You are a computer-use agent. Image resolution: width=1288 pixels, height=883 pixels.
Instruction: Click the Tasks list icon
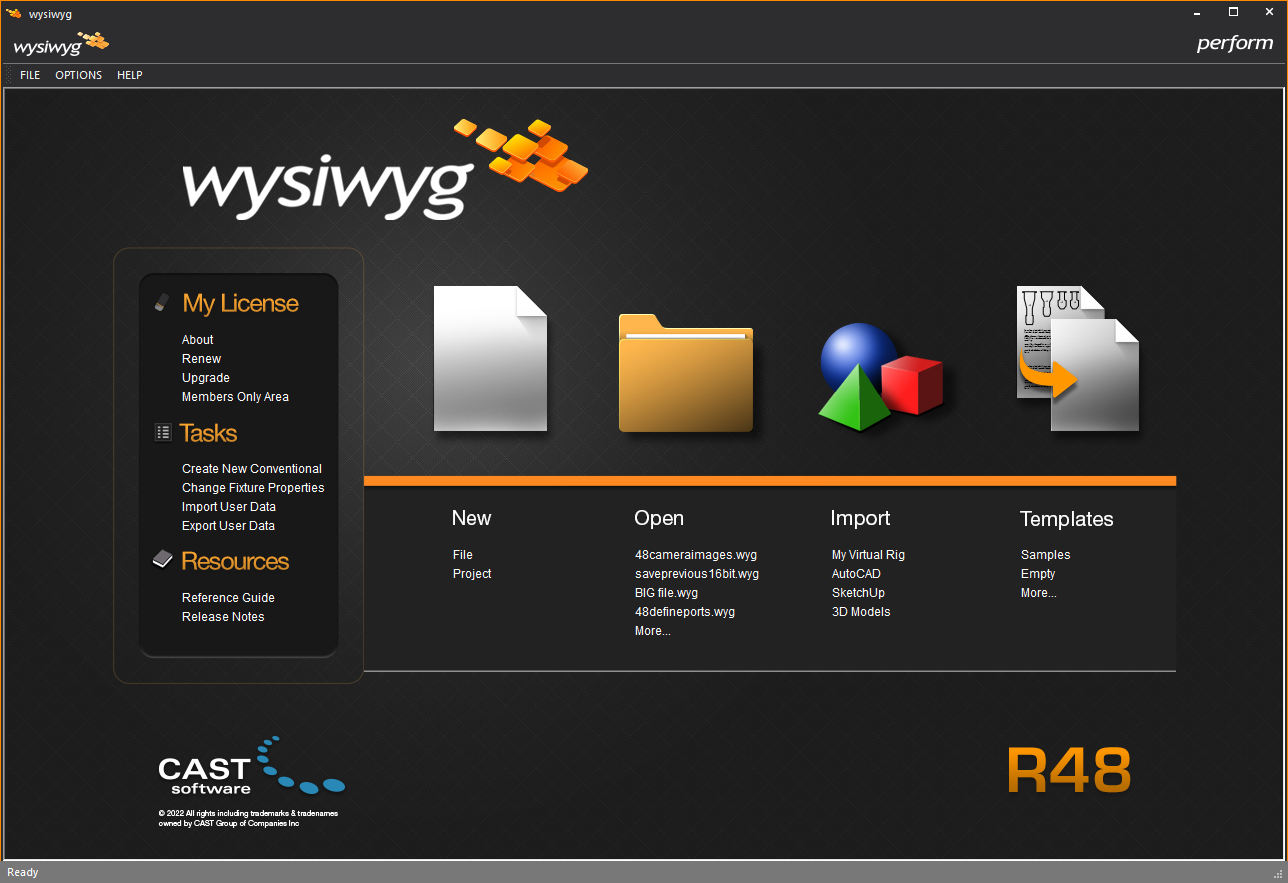click(x=163, y=433)
